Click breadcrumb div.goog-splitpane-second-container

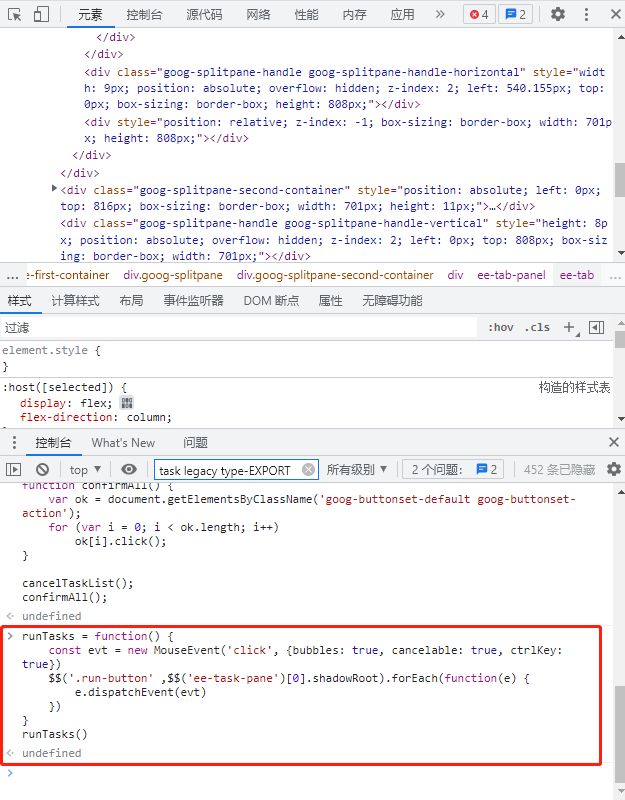335,276
